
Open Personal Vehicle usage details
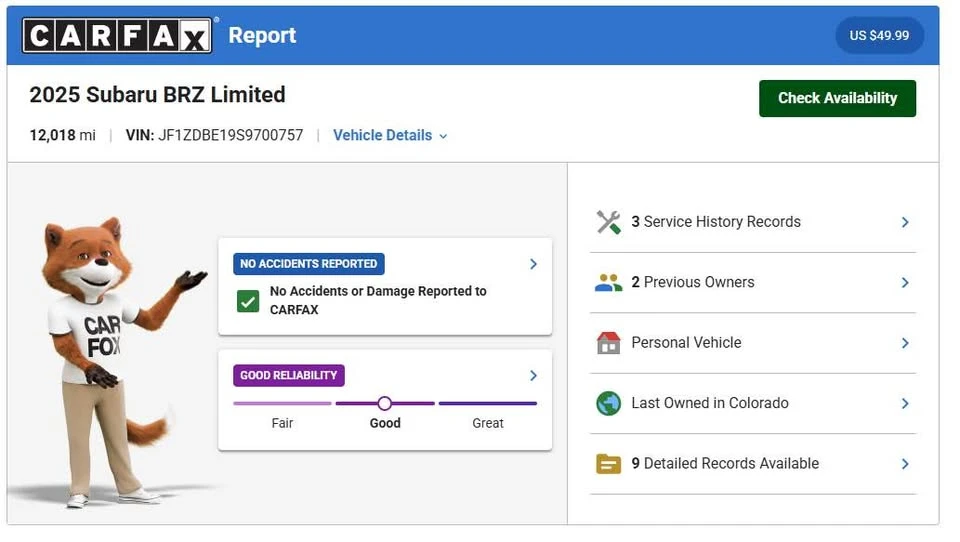[753, 343]
